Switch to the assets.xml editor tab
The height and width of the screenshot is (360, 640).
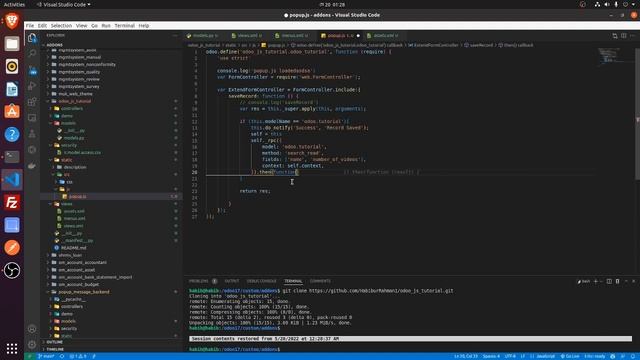pyautogui.click(x=385, y=36)
